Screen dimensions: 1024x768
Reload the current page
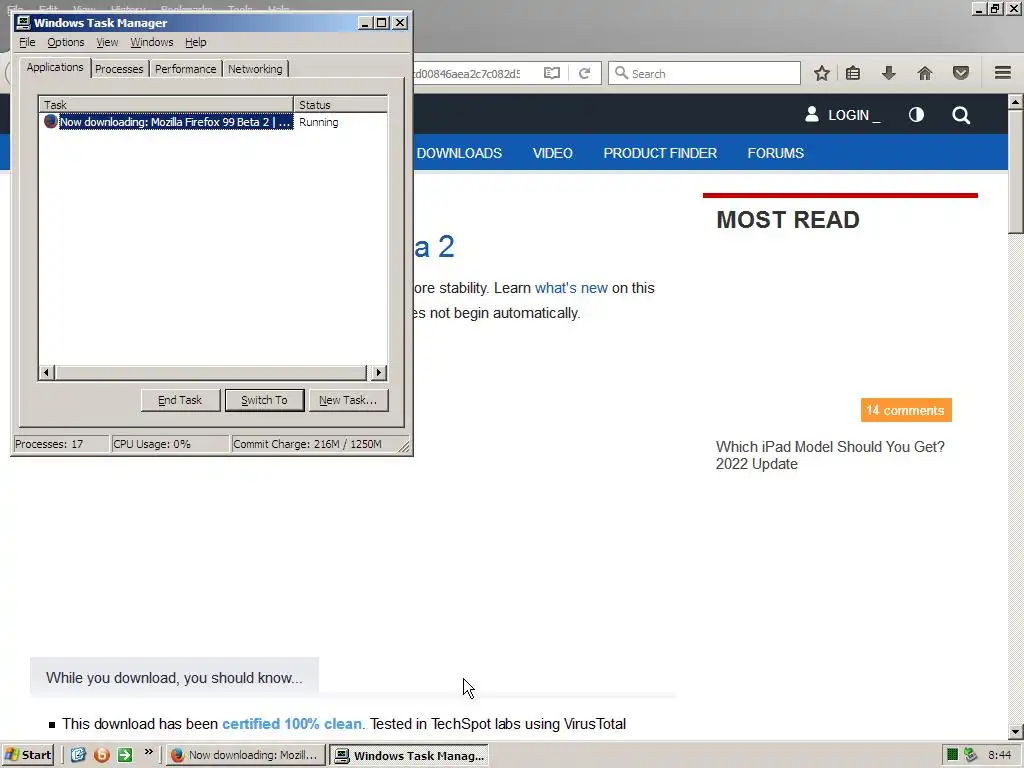pyautogui.click(x=584, y=73)
